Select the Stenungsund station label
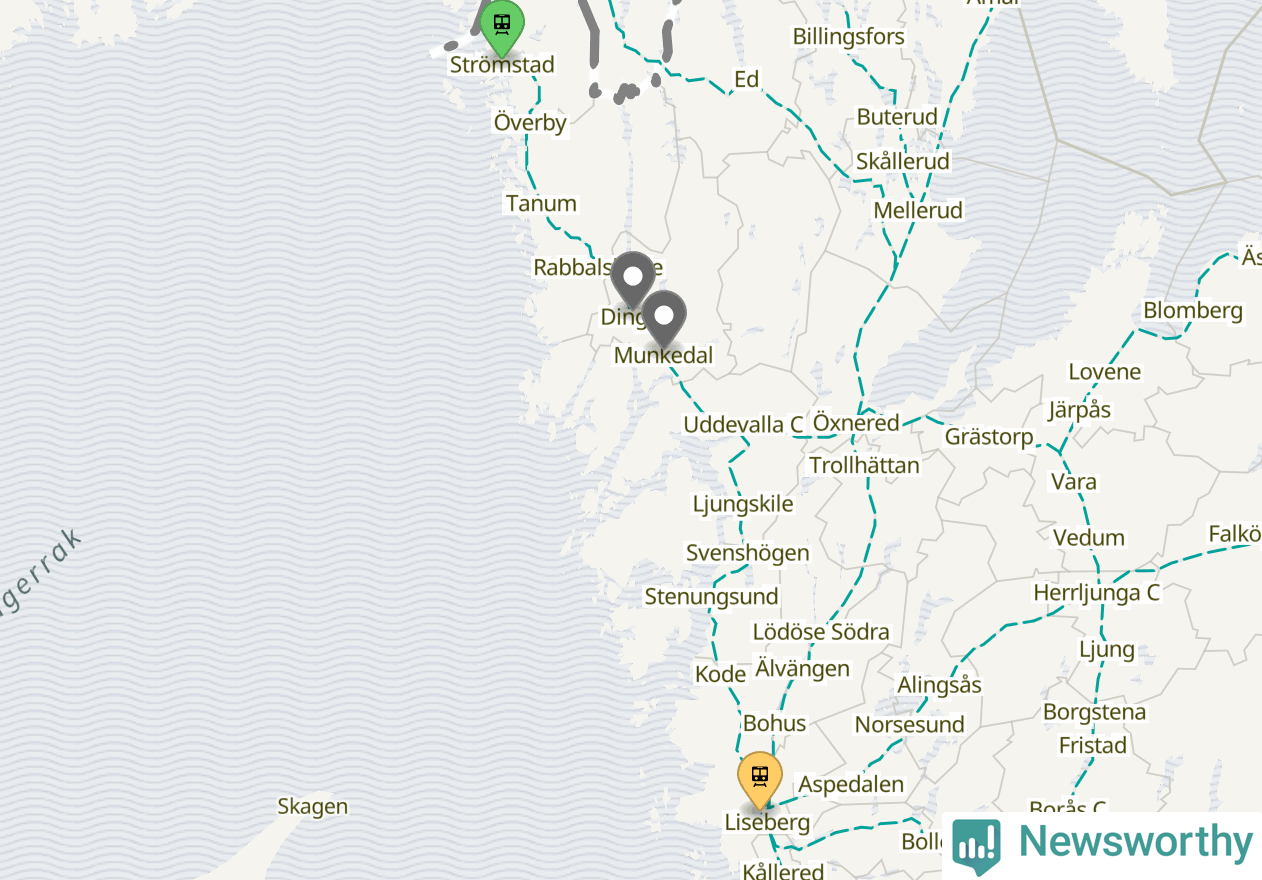Image resolution: width=1262 pixels, height=880 pixels. 711,597
